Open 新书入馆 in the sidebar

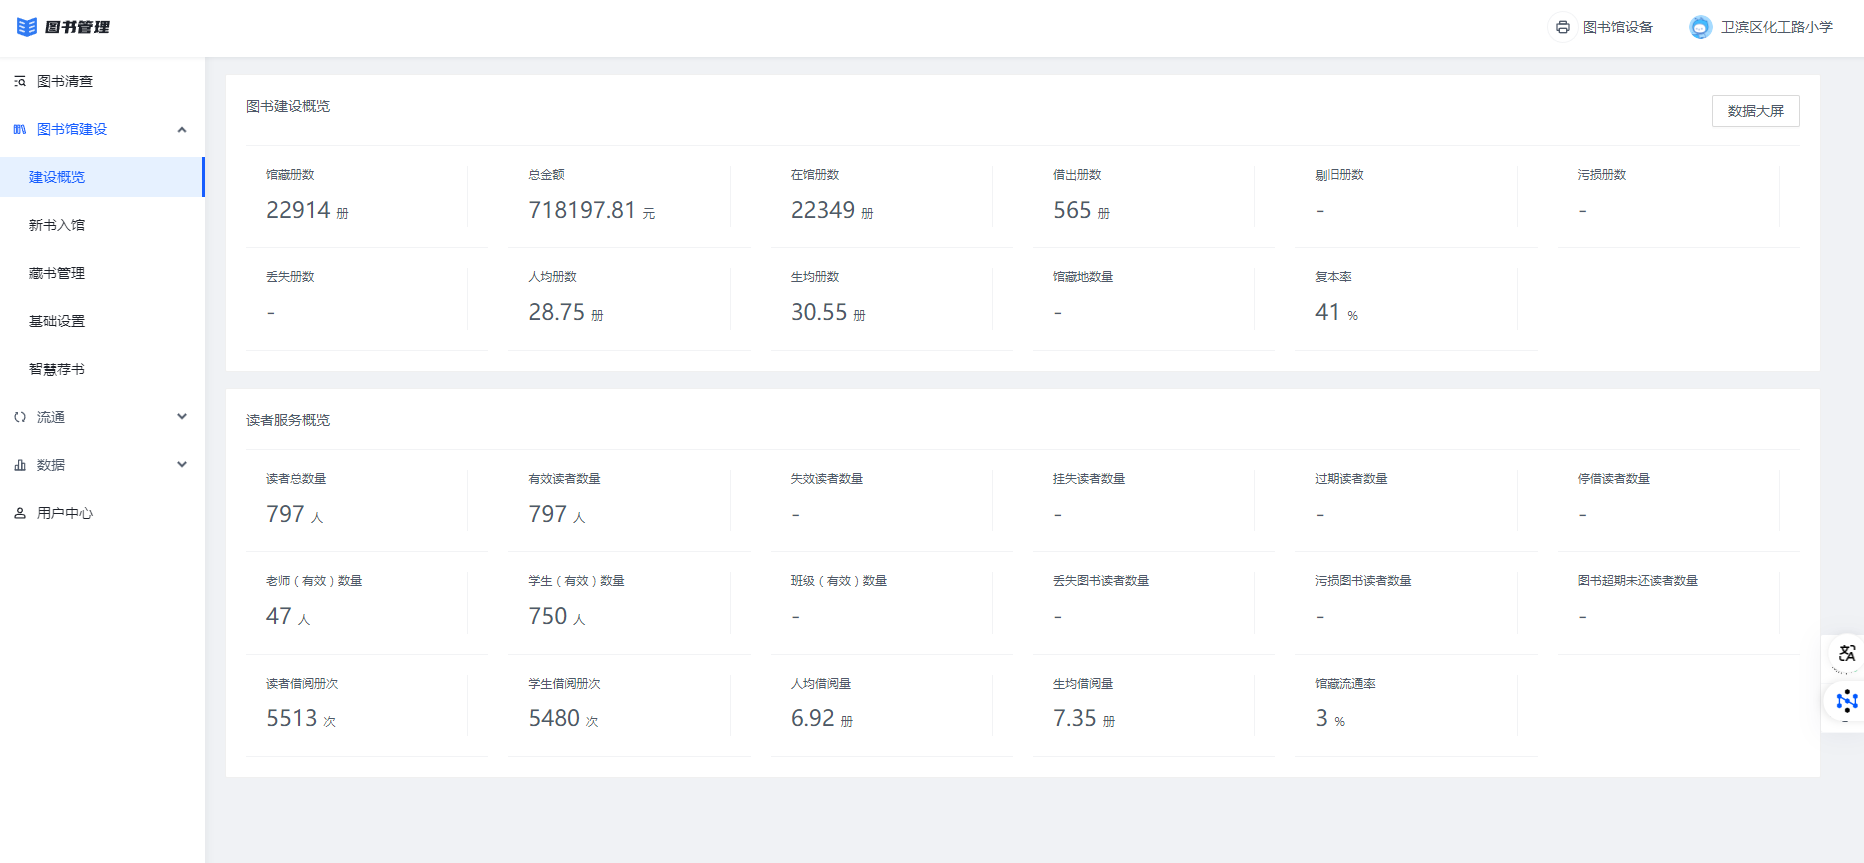point(57,225)
